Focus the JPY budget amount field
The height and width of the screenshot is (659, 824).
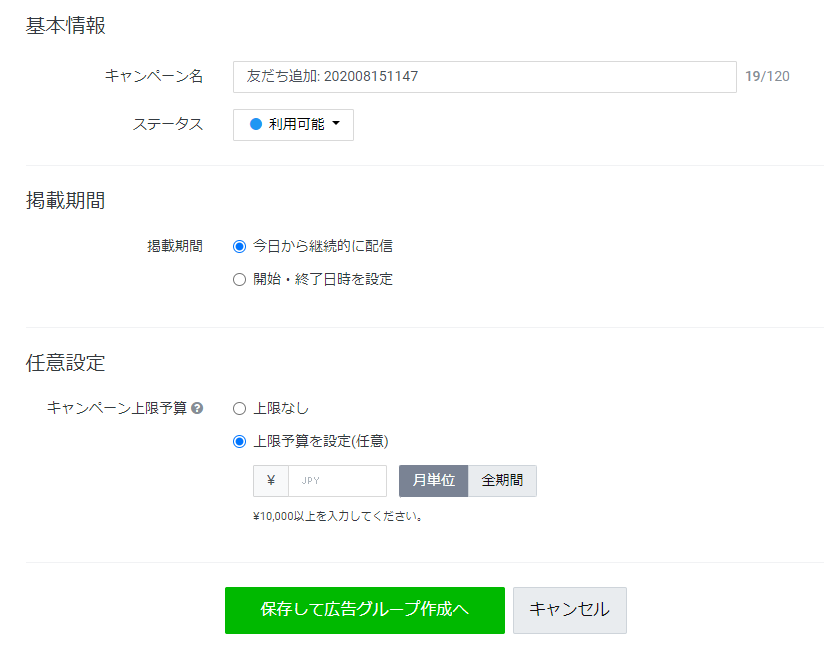[x=337, y=480]
